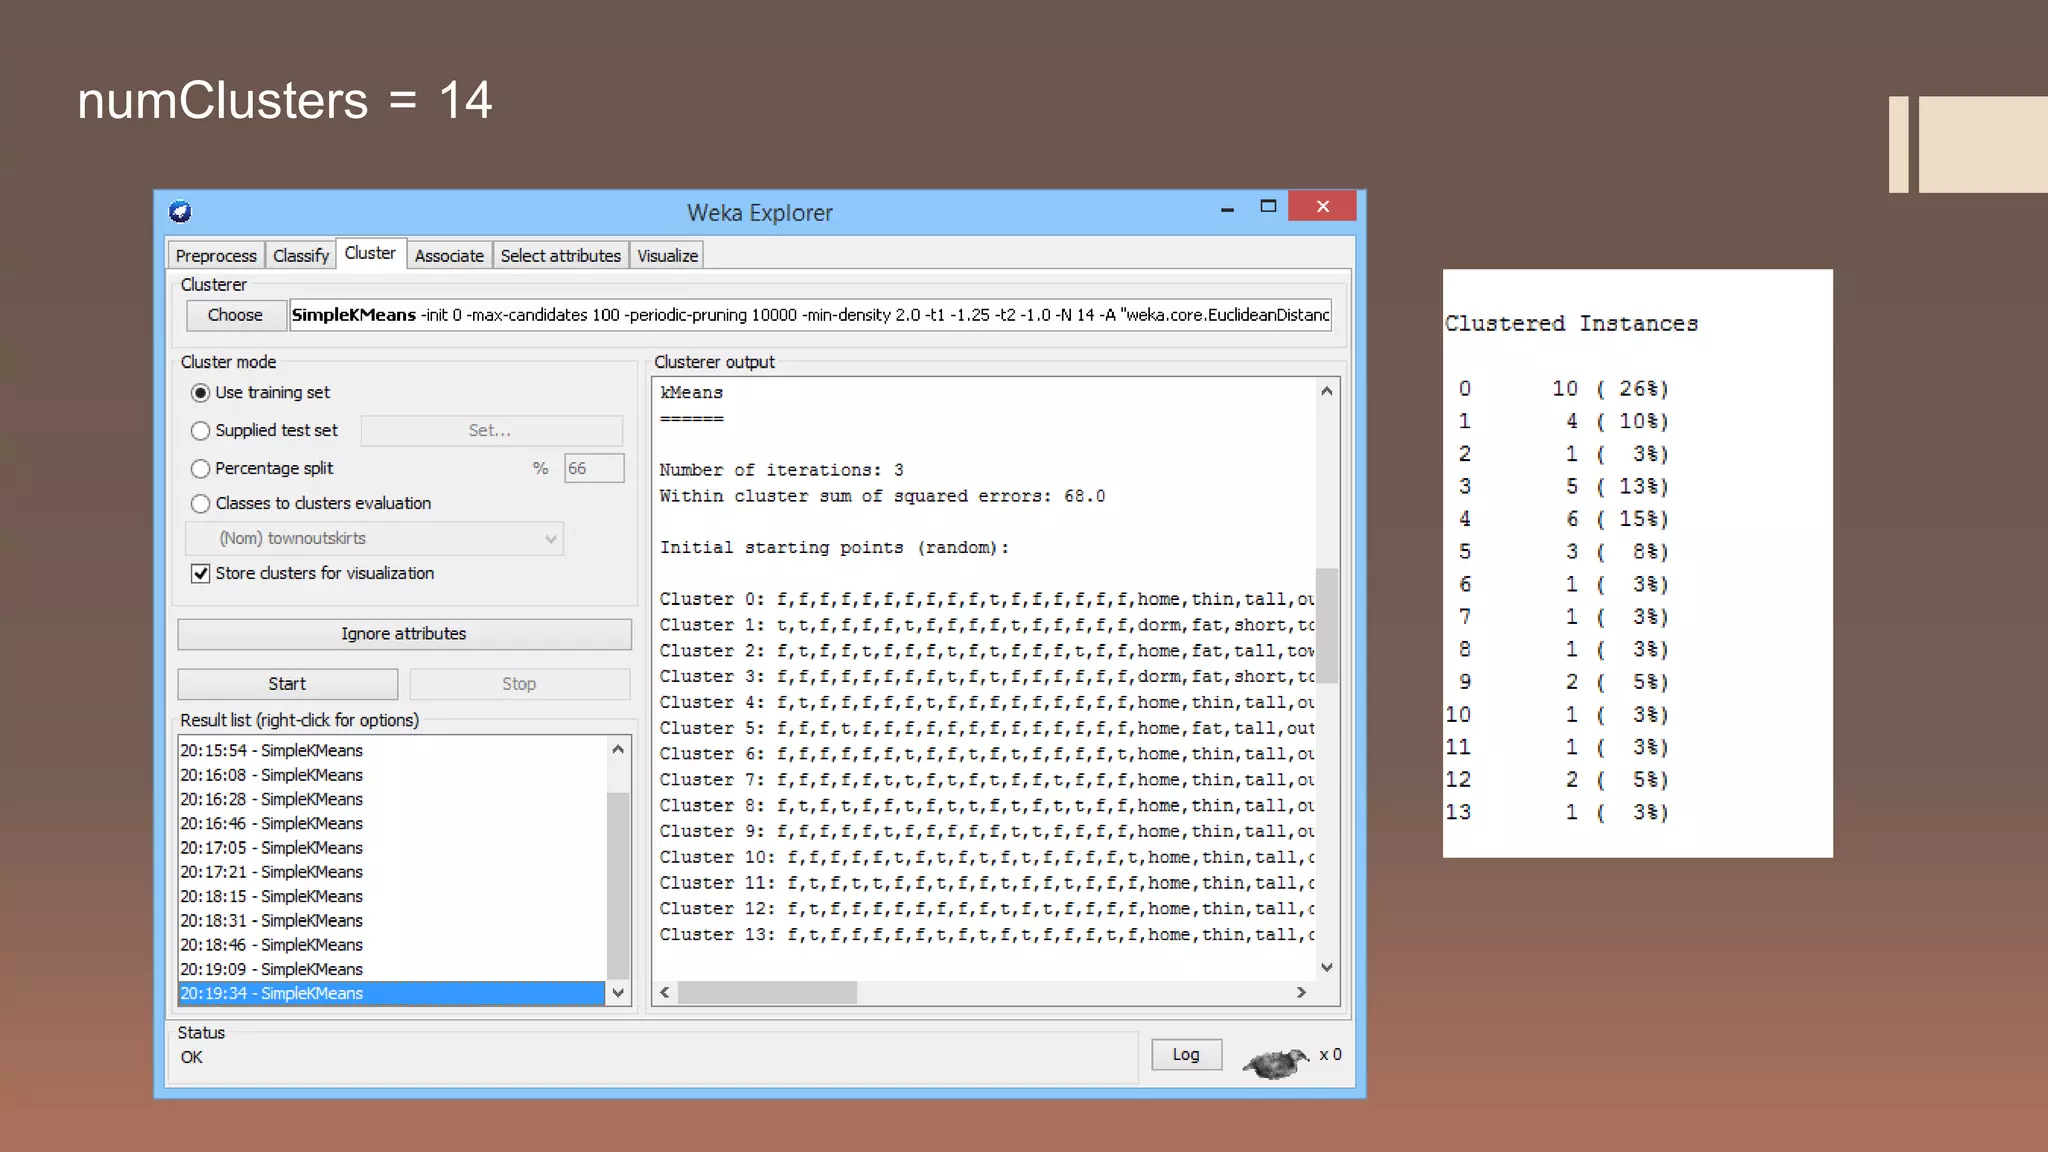Click the Weka bird status icon

tap(1275, 1062)
